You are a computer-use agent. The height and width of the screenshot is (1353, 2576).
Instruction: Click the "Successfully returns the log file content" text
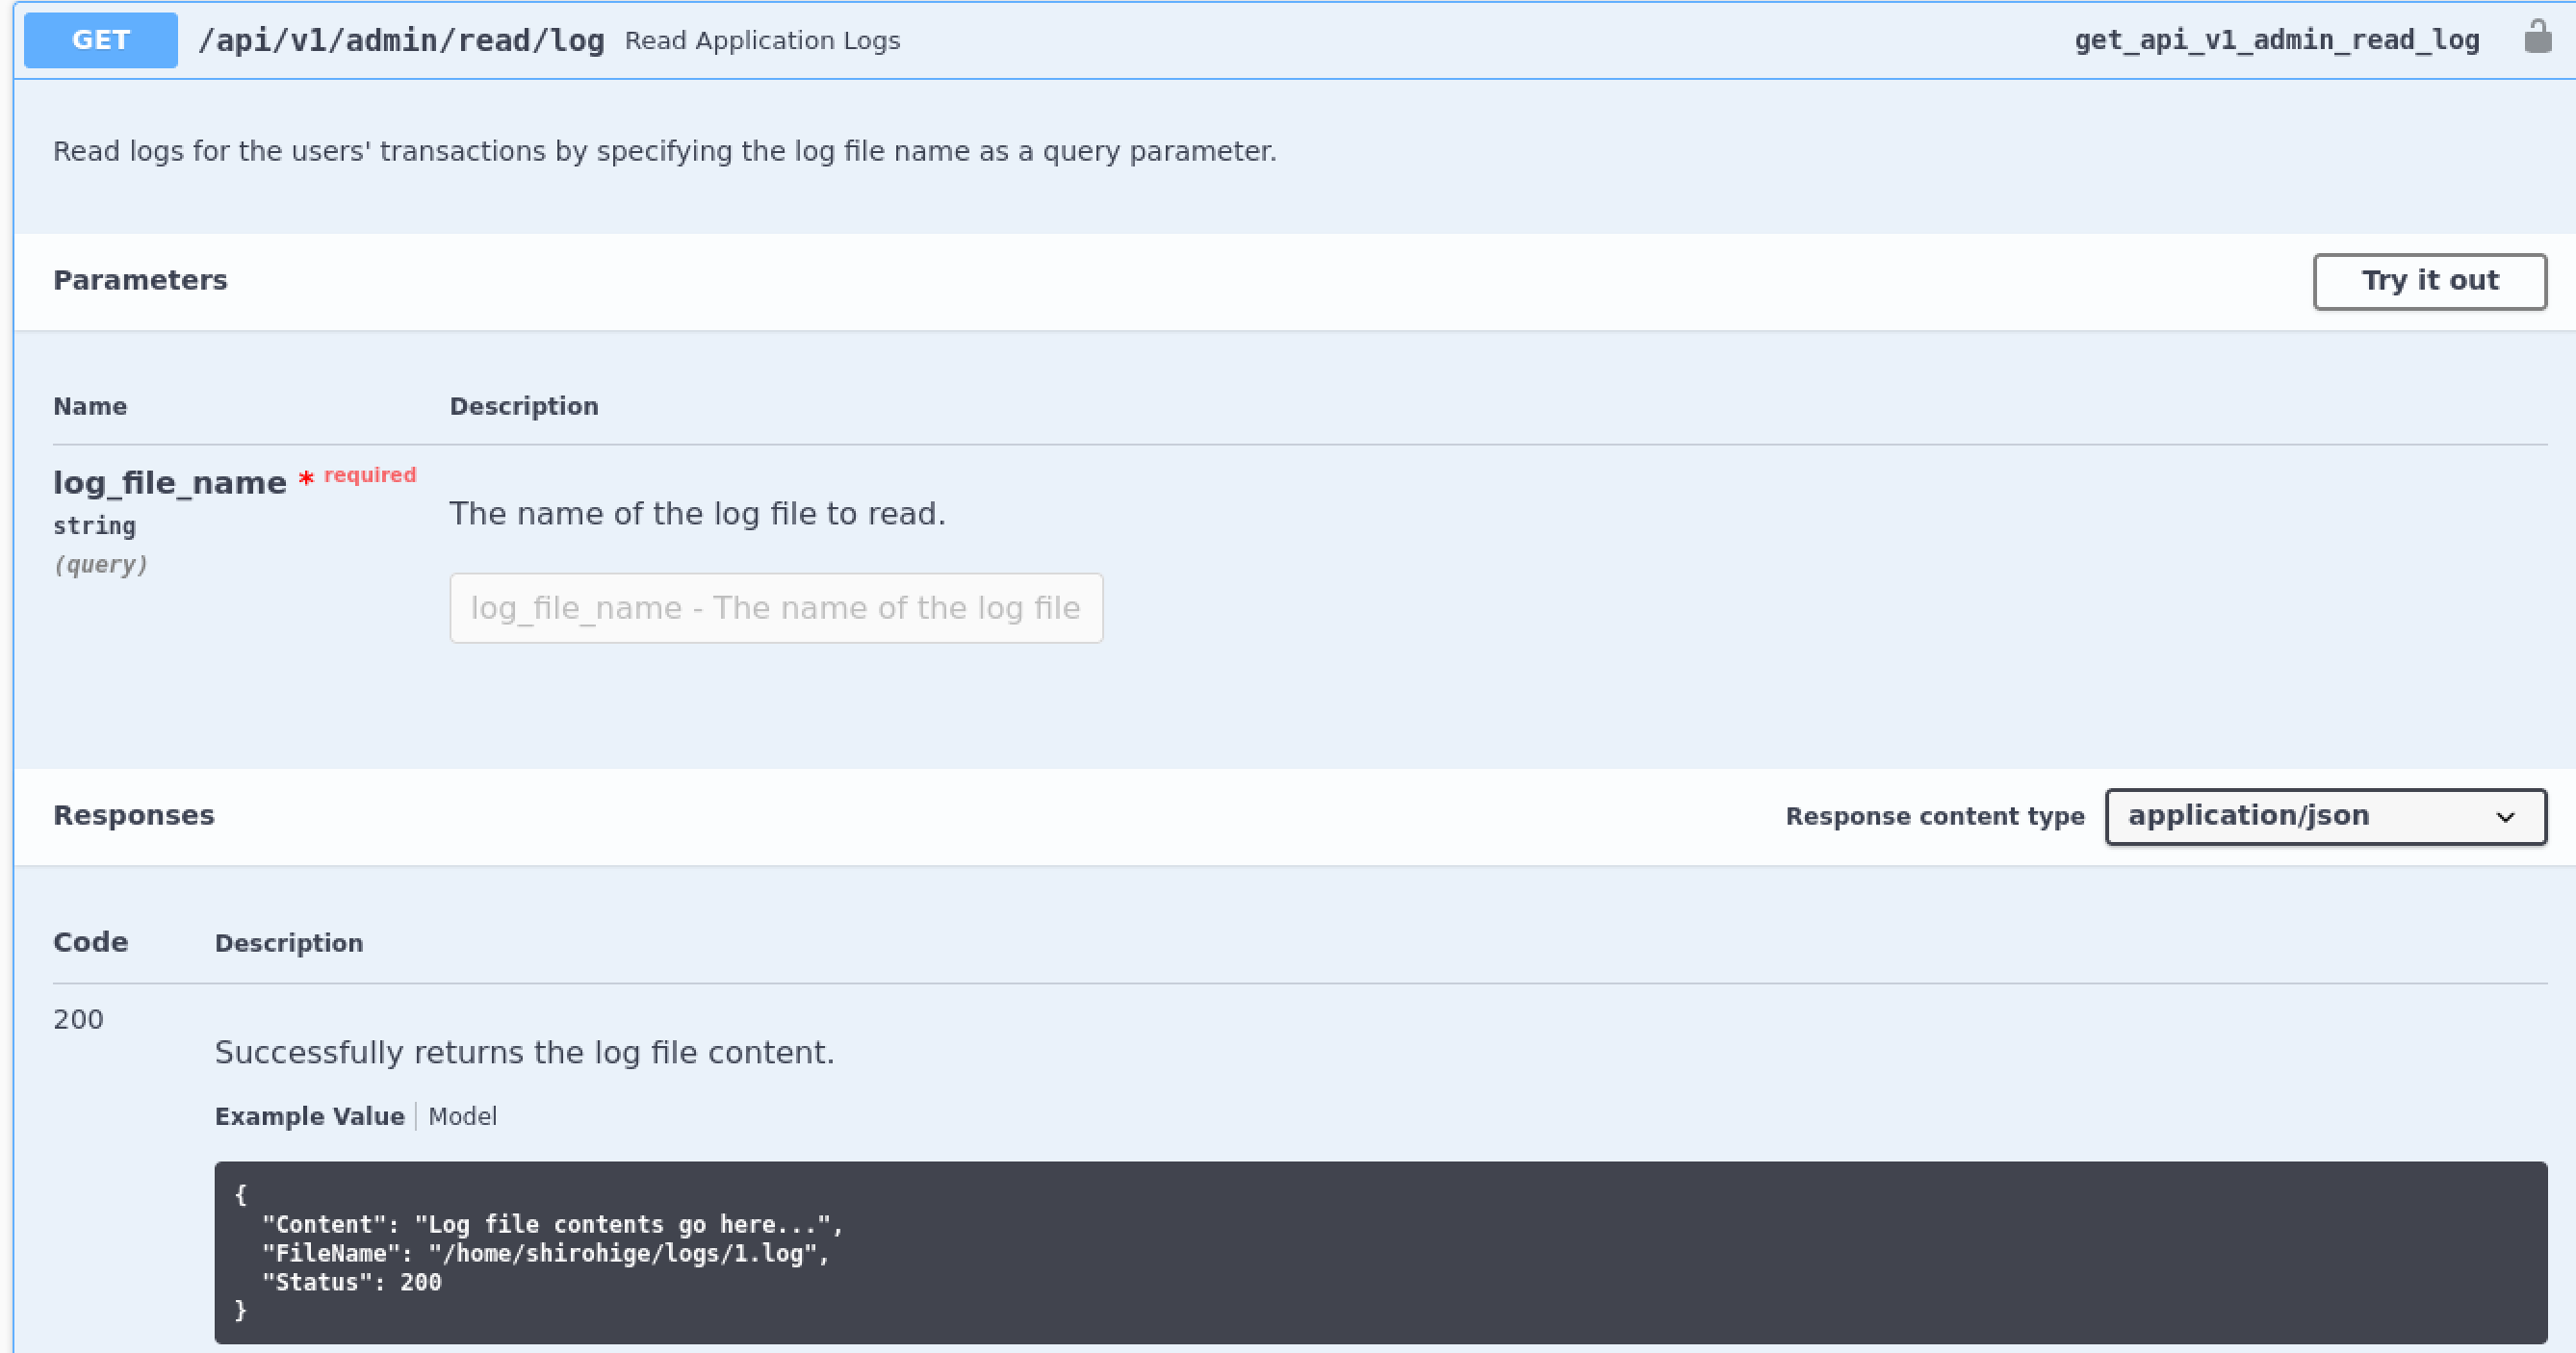(x=524, y=1052)
